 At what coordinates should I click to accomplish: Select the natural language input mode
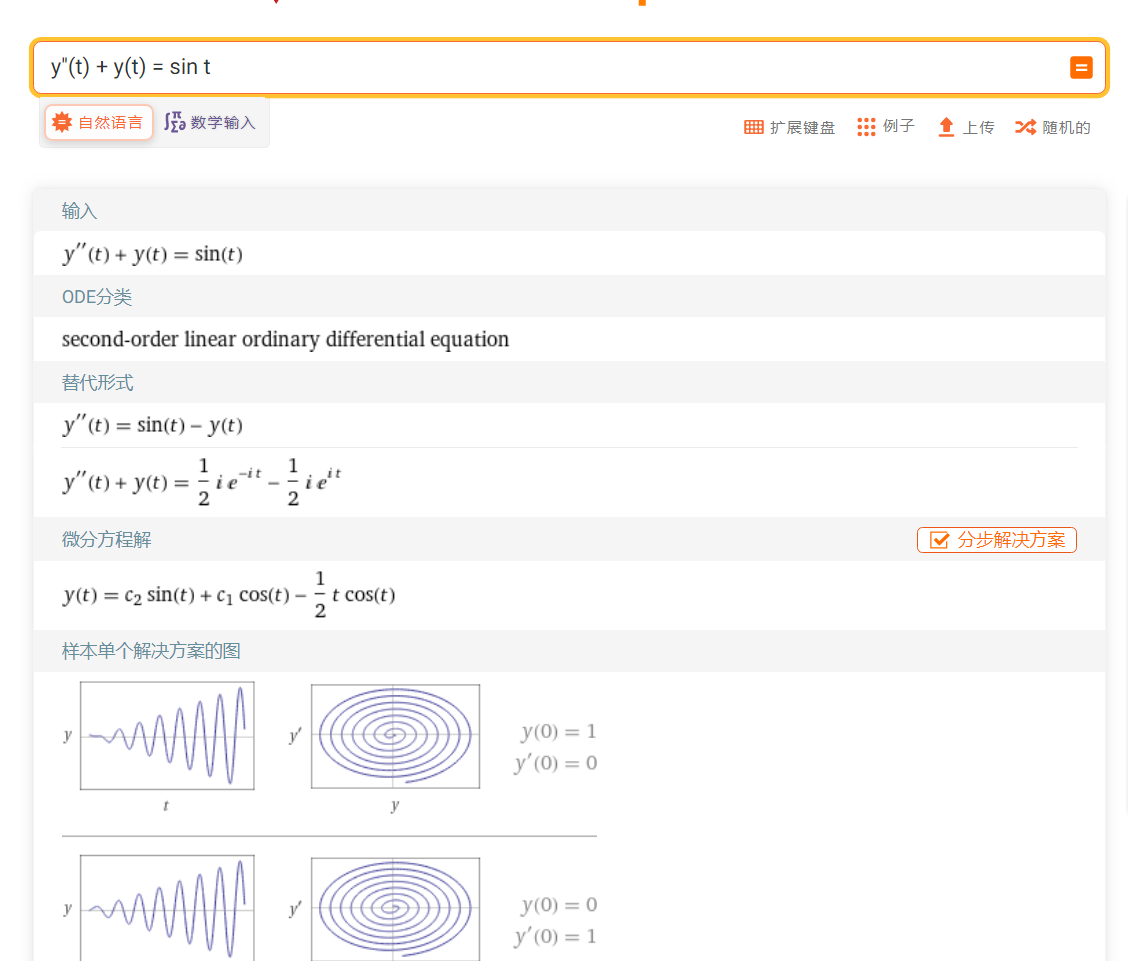coord(99,123)
